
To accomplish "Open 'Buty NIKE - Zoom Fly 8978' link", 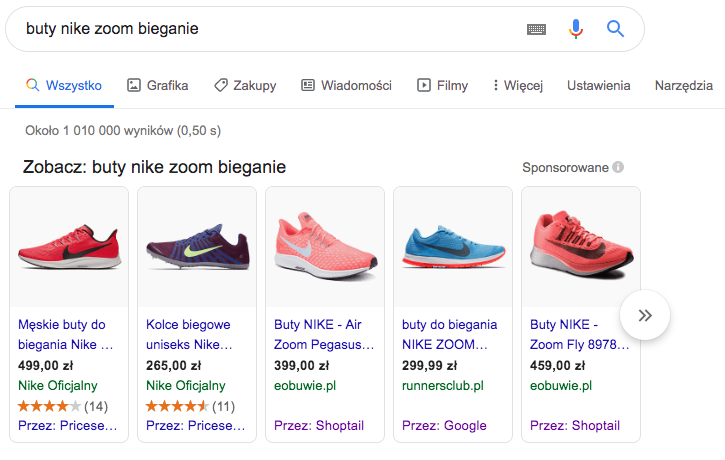I will 579,334.
